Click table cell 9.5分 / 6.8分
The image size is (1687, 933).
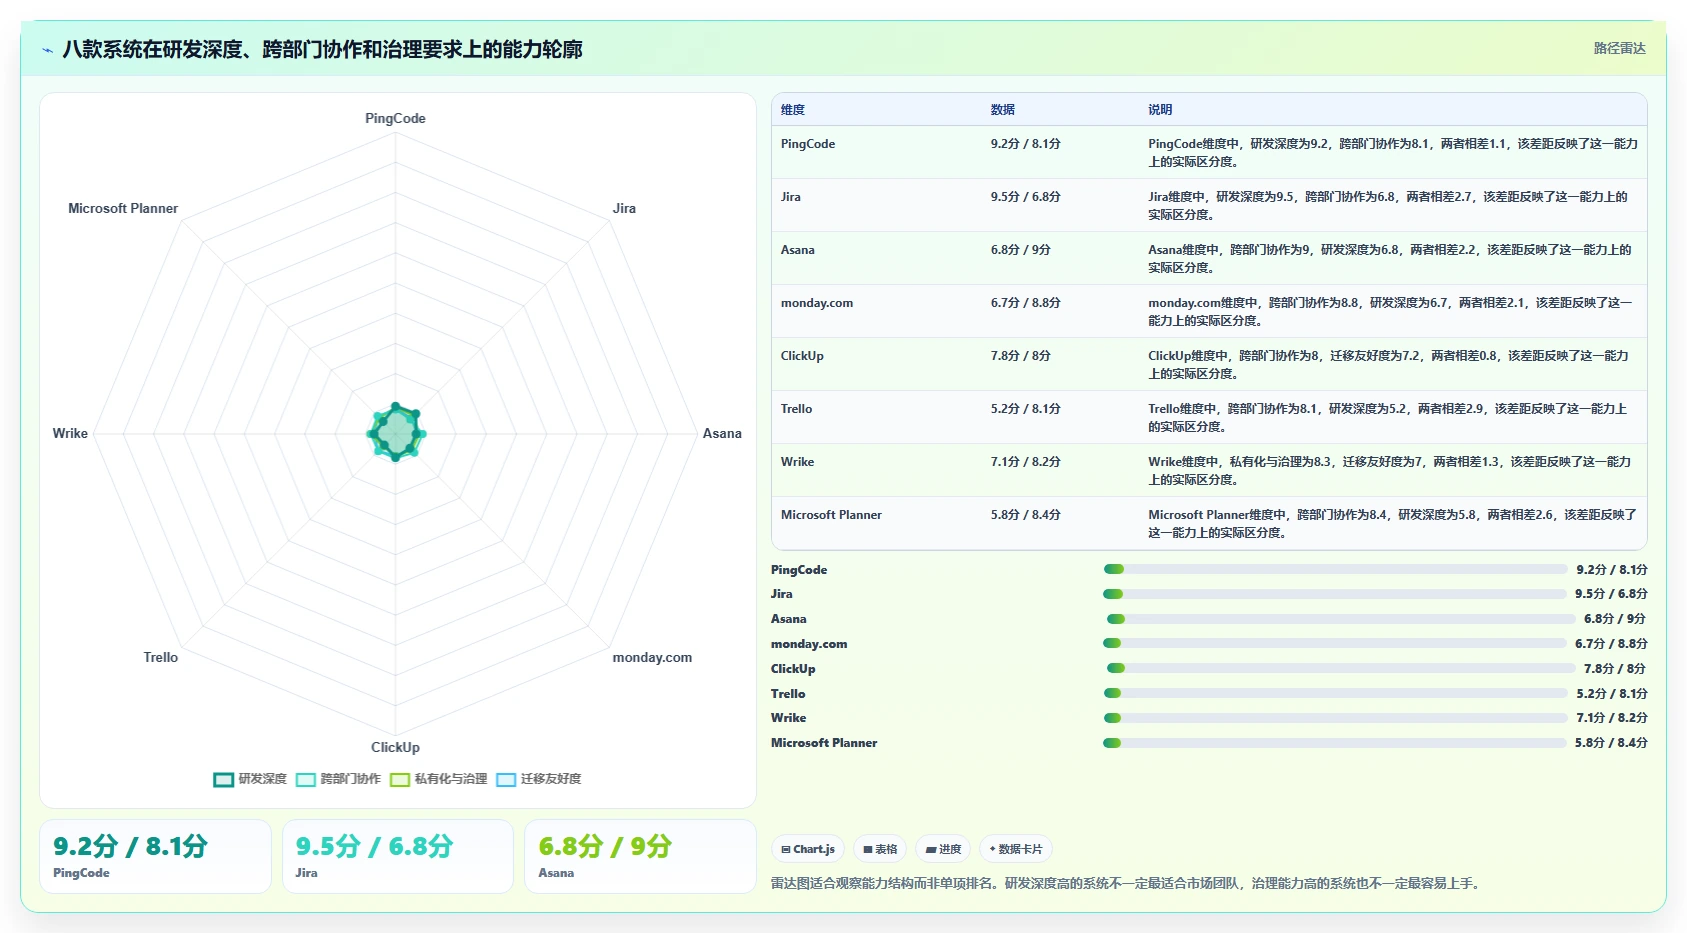click(1026, 197)
